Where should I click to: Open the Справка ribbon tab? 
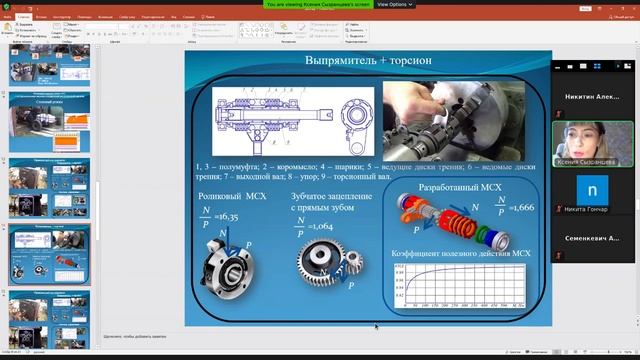click(x=189, y=17)
